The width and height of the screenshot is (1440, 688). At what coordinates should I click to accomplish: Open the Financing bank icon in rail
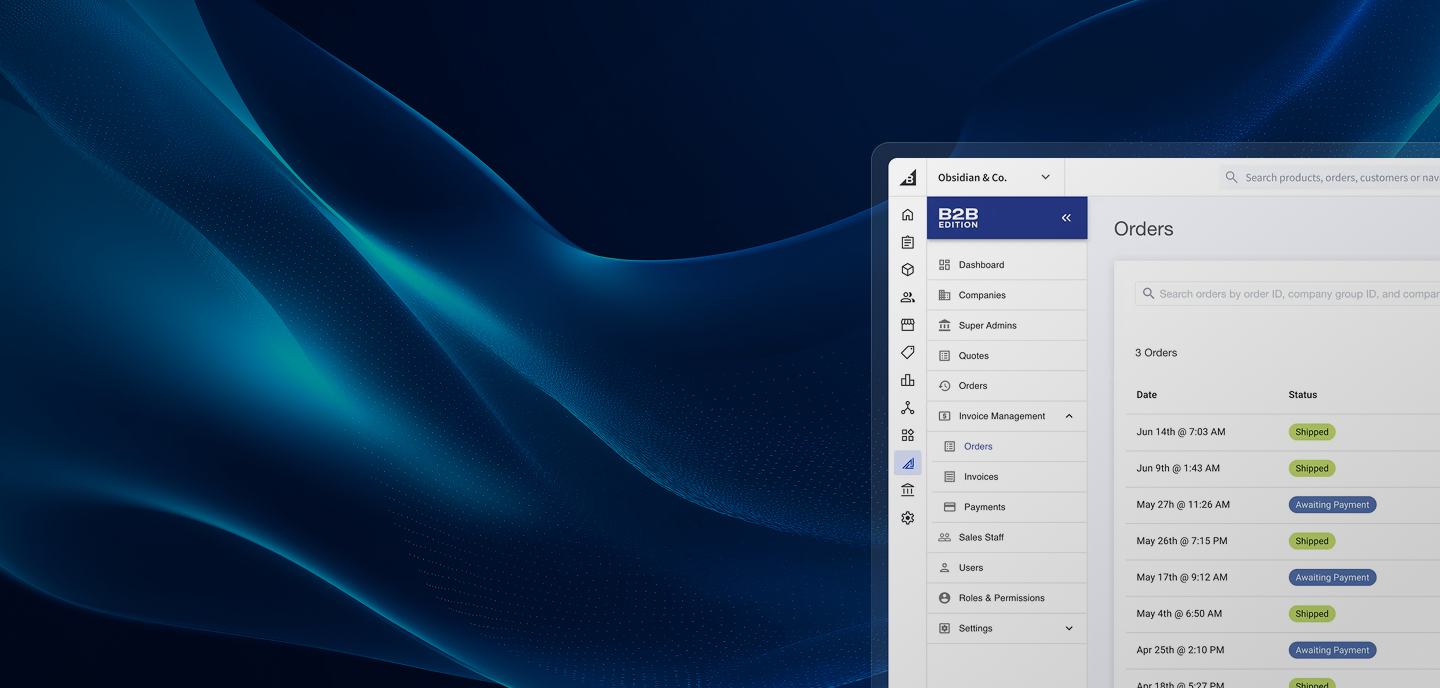907,490
